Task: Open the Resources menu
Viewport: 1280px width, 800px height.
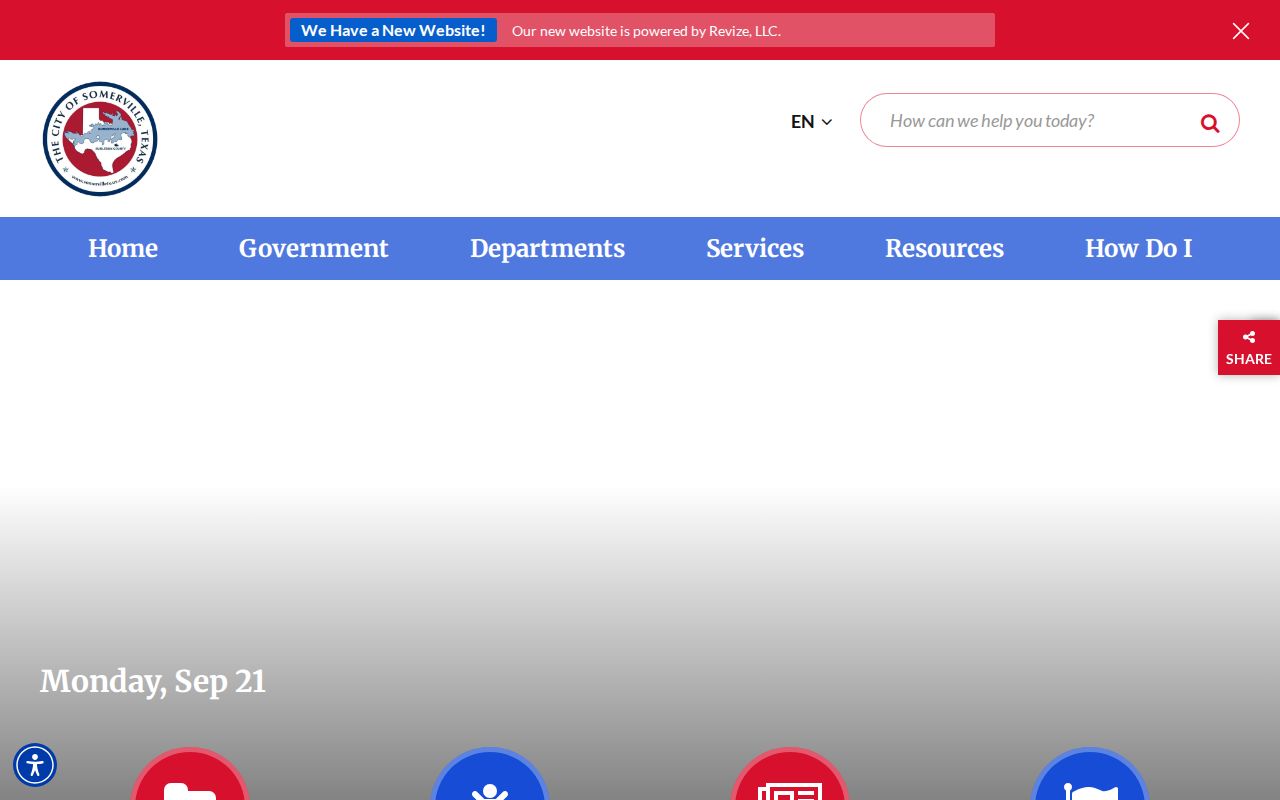Action: 944,248
